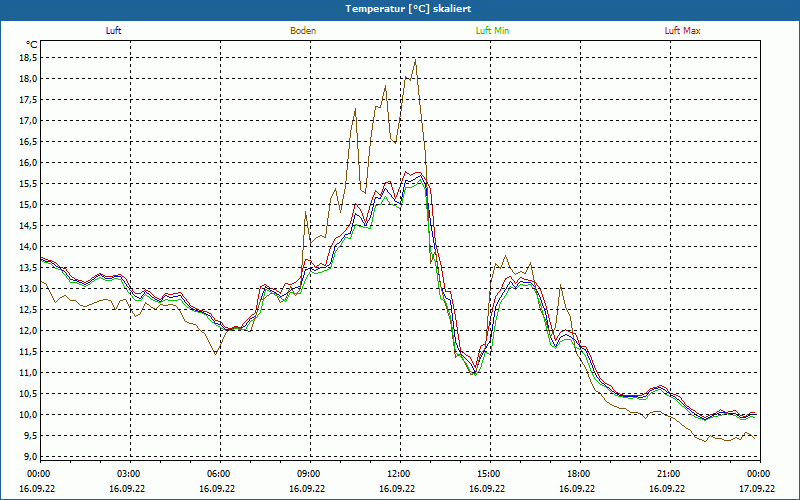Viewport: 800px width, 500px height.
Task: Click the 12,5 y-axis label
Action: 28,309
